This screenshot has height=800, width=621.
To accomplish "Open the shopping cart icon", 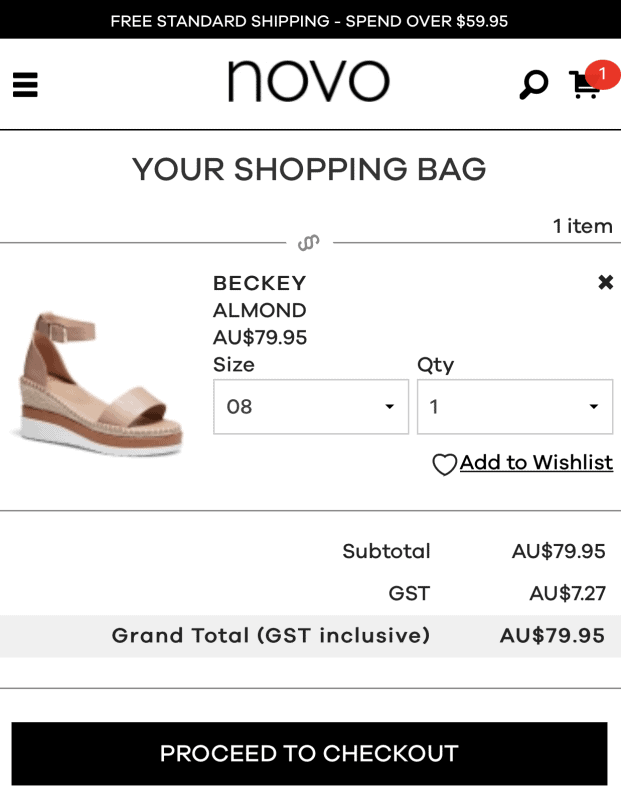I will coord(582,87).
